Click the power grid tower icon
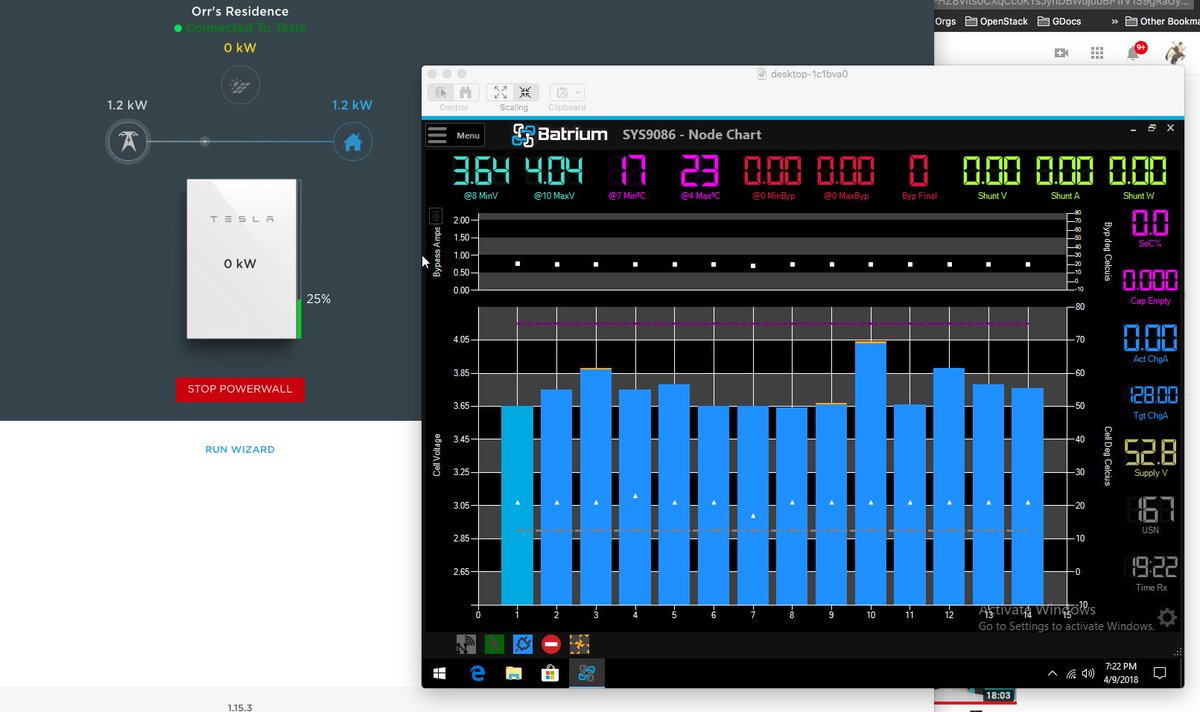The height and width of the screenshot is (712, 1200). [128, 142]
